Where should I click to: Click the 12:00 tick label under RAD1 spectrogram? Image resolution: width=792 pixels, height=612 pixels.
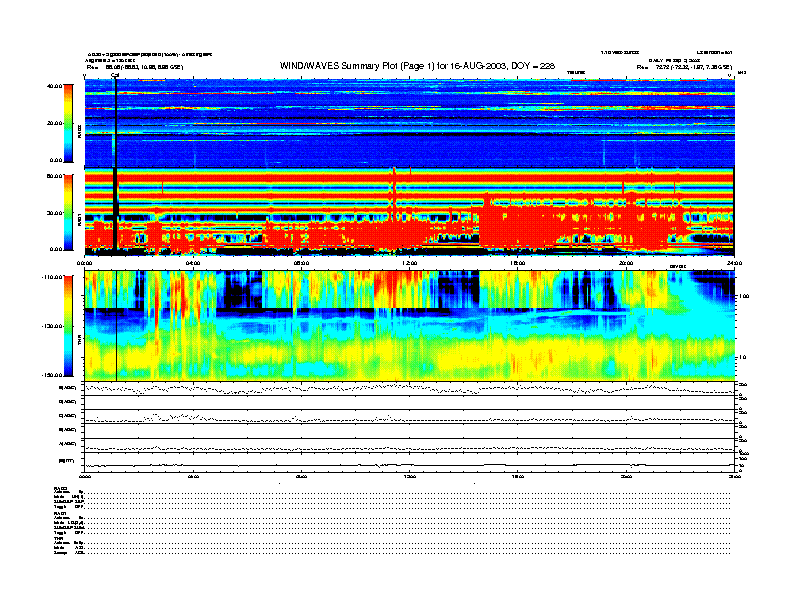(x=410, y=263)
